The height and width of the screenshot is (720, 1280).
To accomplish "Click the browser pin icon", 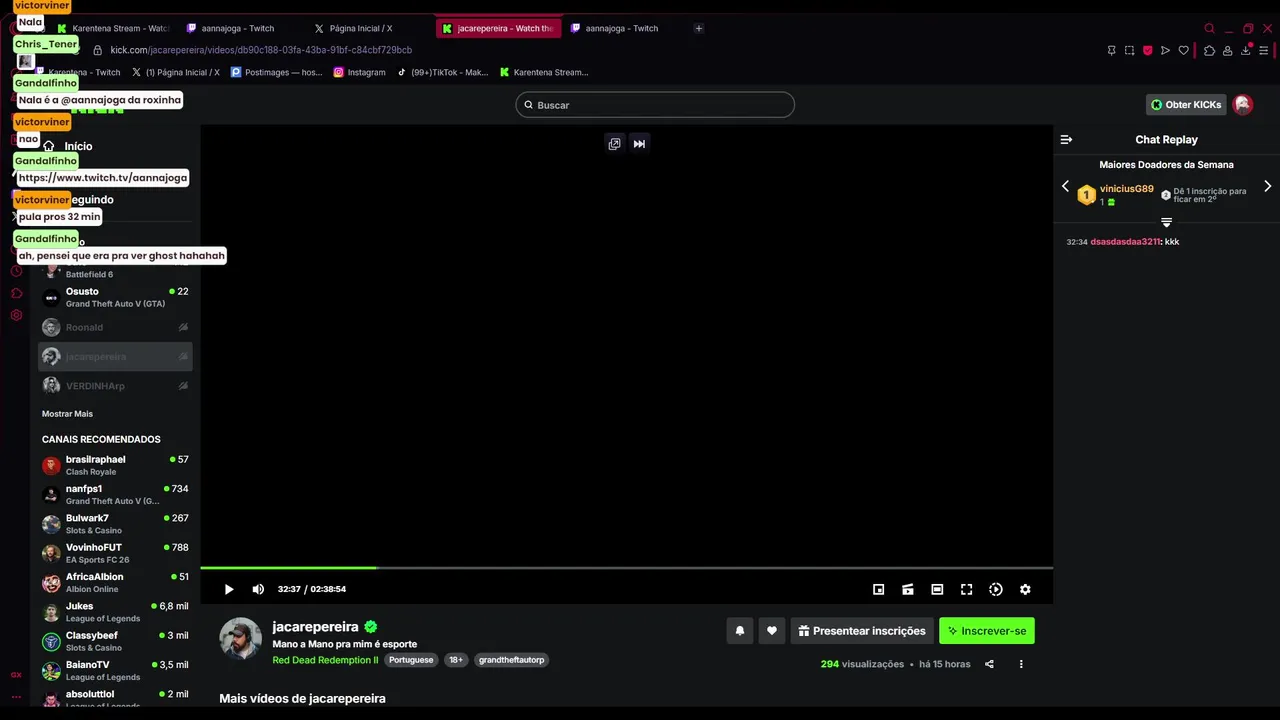I will [x=1111, y=50].
